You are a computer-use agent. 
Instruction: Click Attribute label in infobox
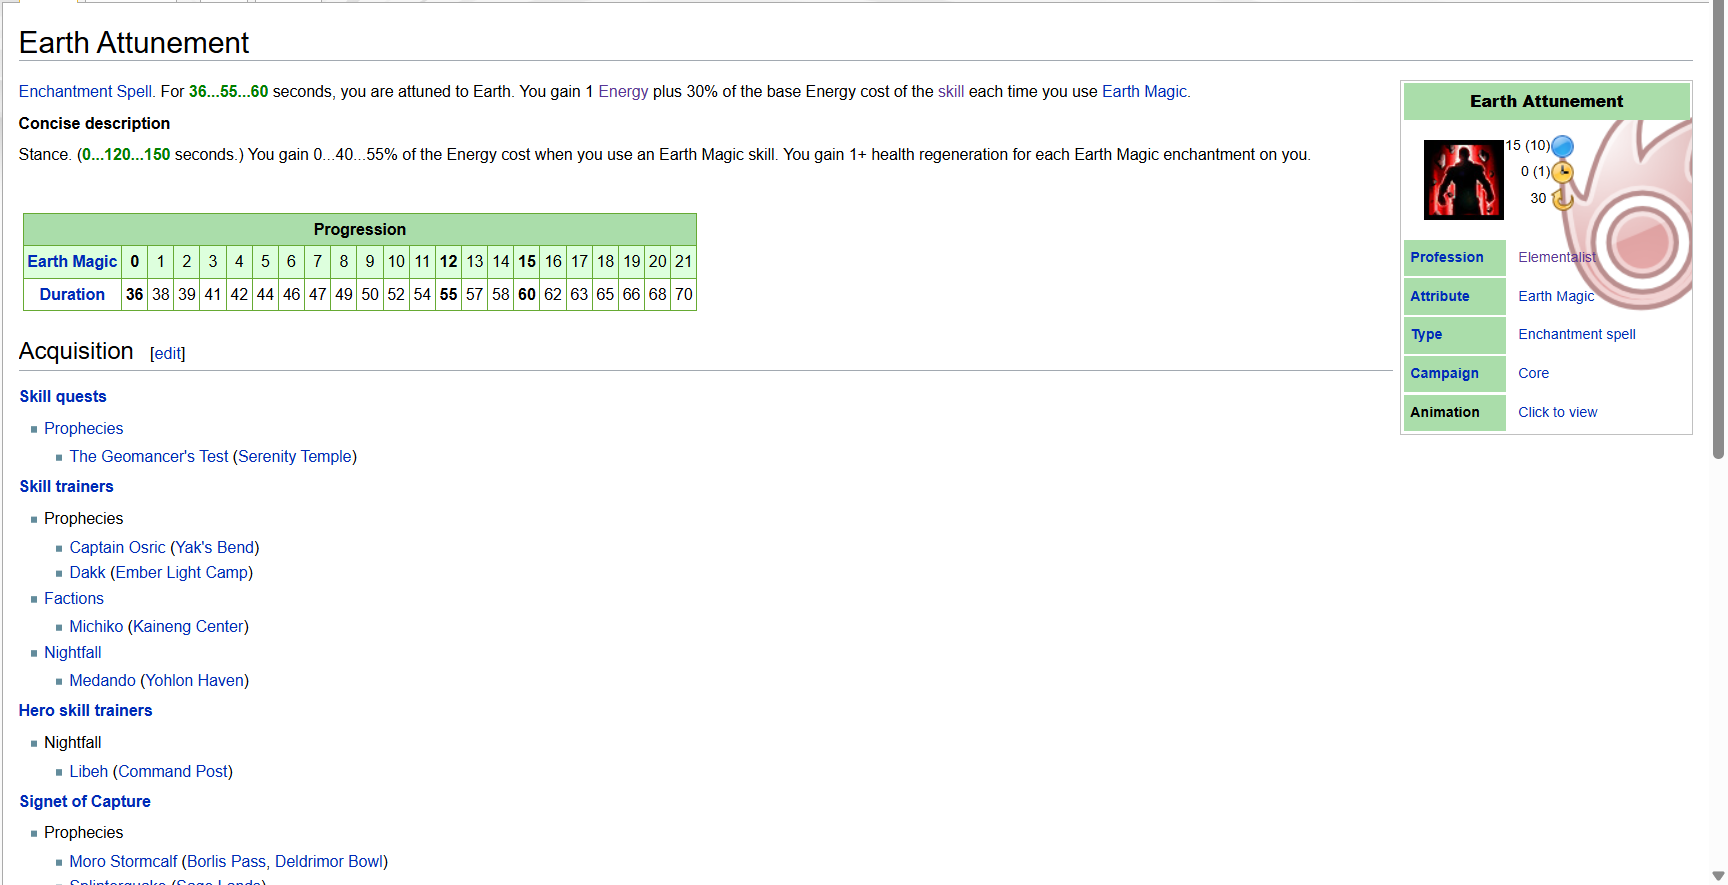(1439, 296)
